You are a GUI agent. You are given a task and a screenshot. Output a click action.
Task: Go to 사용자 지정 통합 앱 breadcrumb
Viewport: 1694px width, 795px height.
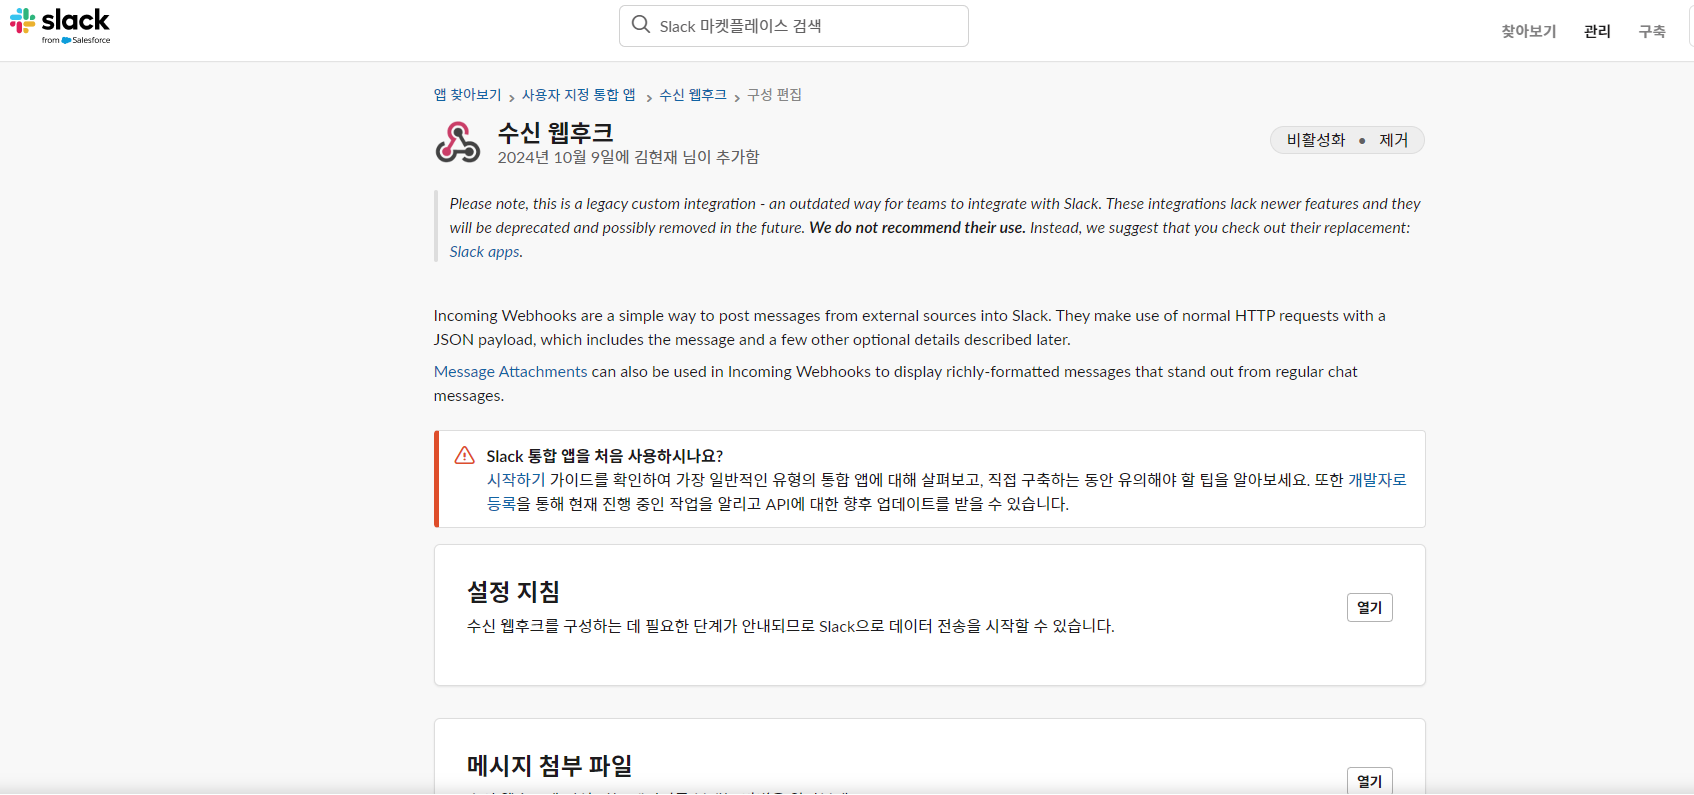pyautogui.click(x=578, y=95)
